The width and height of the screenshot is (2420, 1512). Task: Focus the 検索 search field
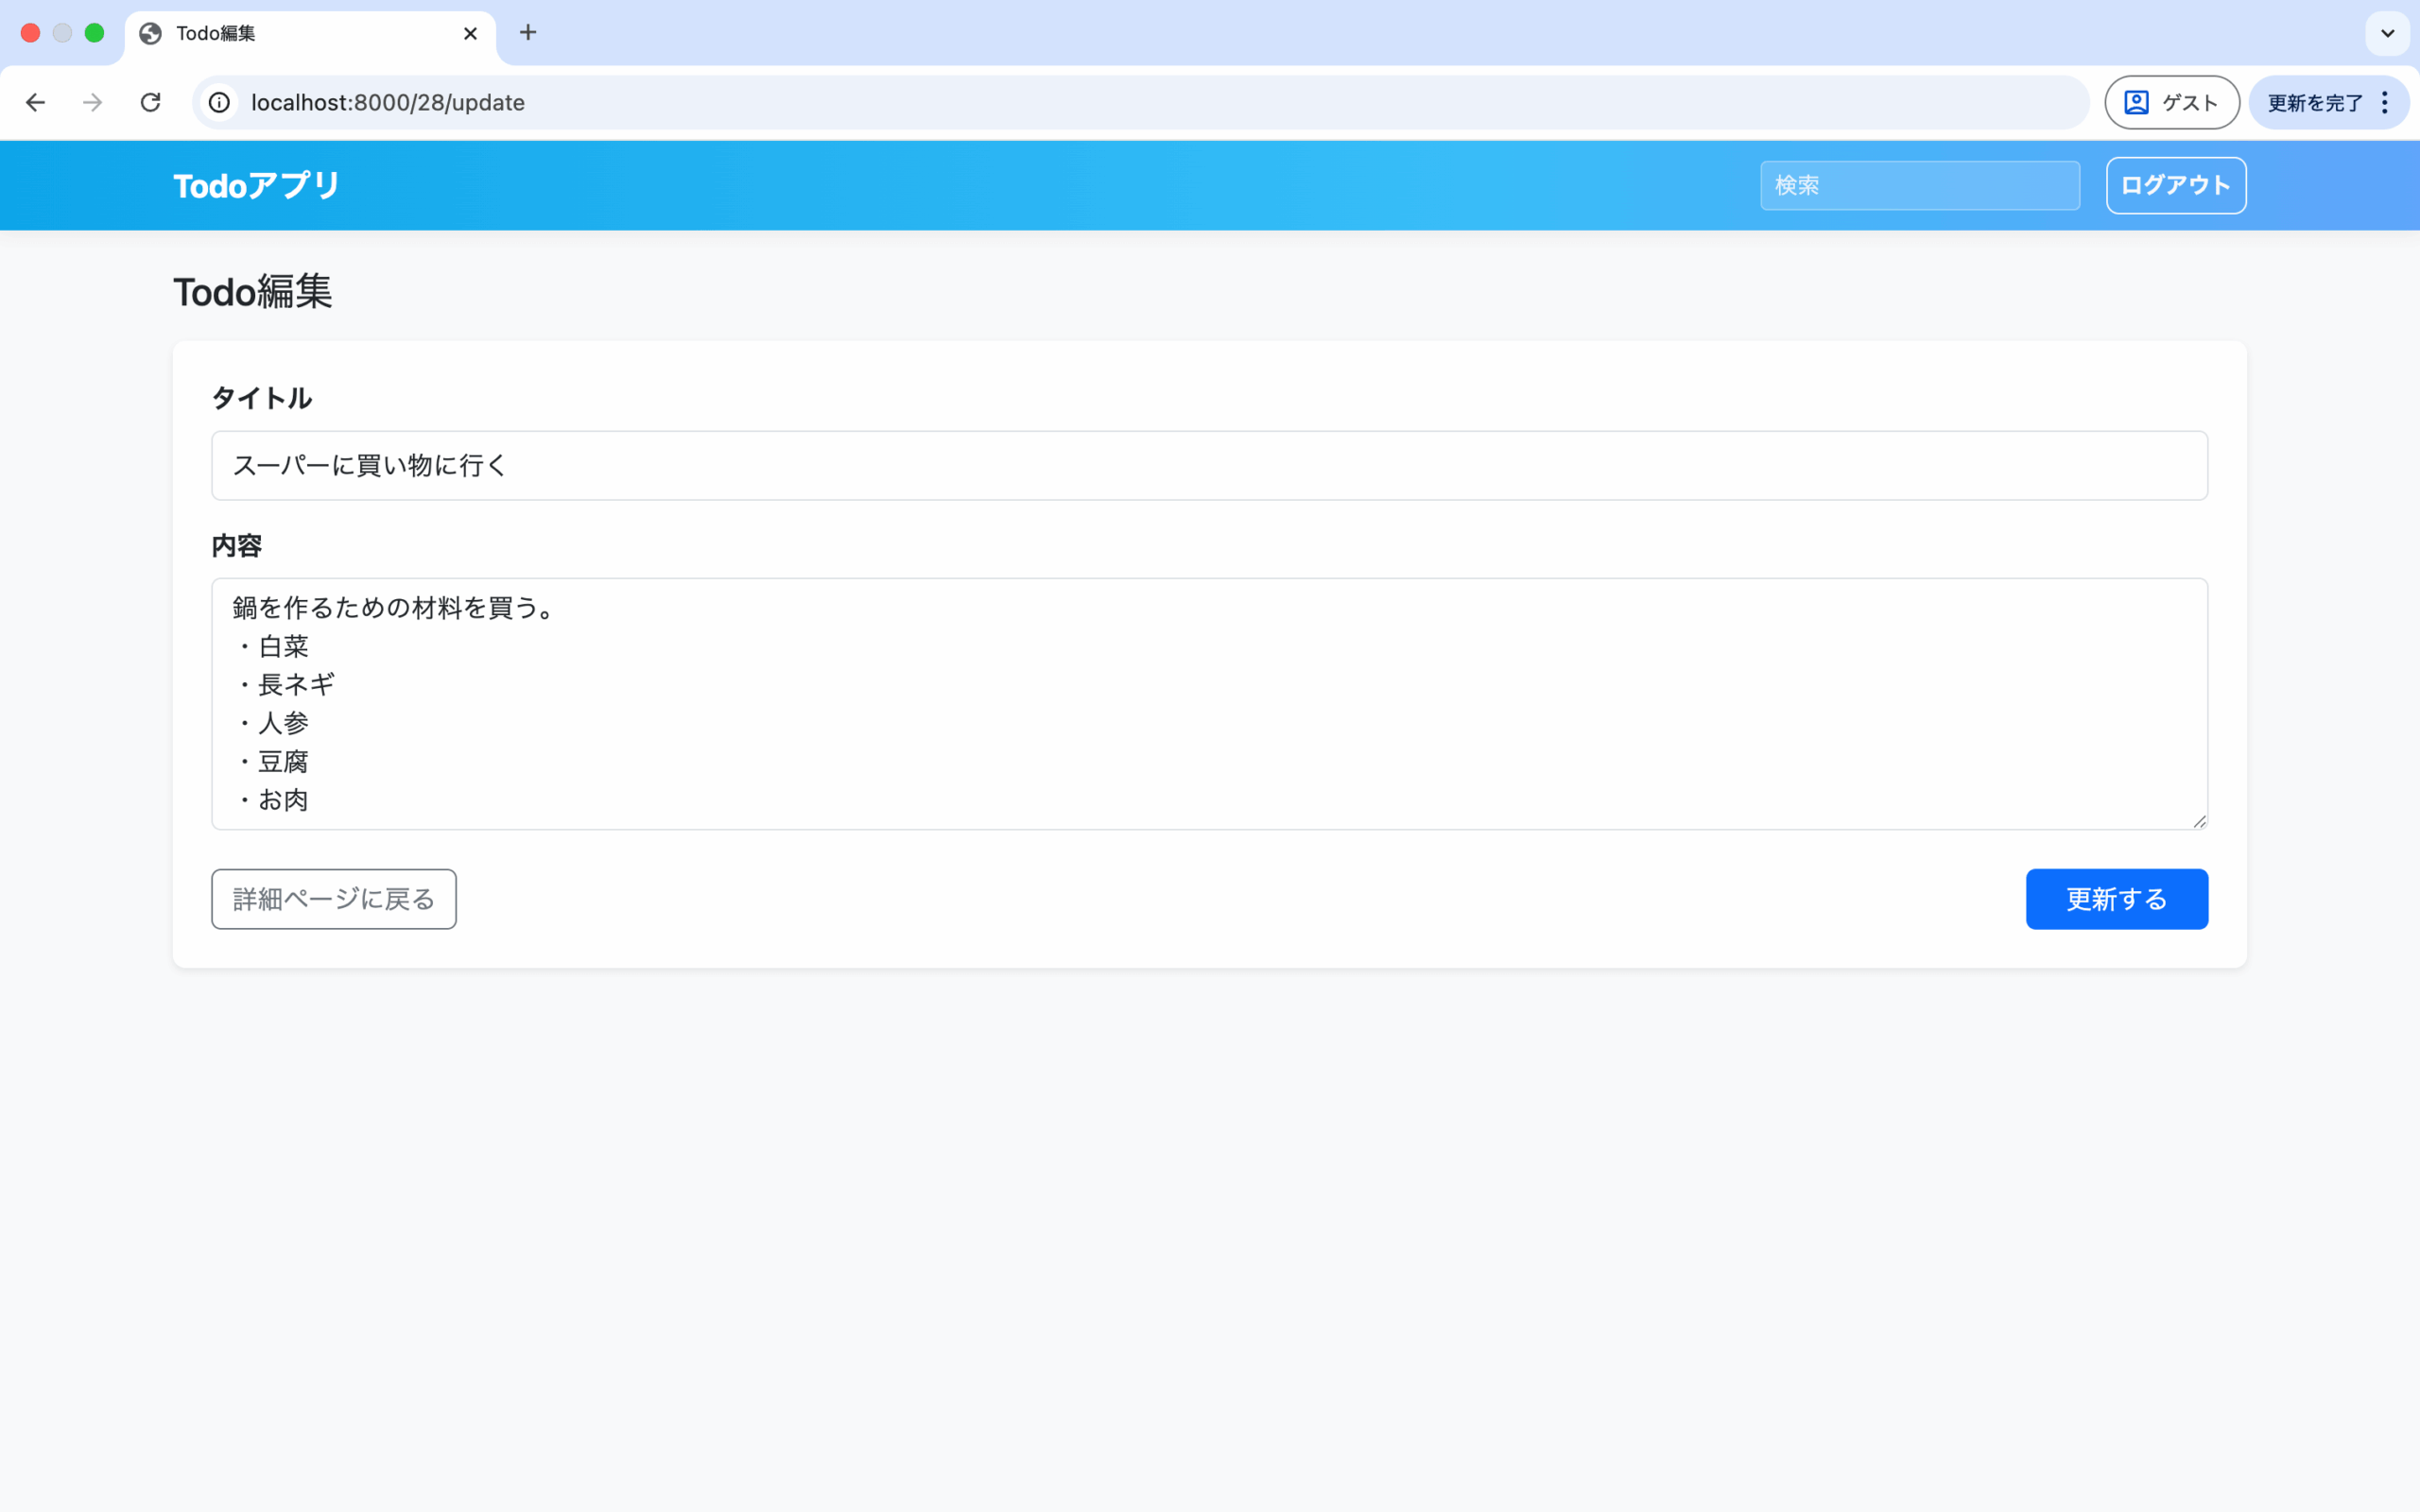[x=1919, y=185]
